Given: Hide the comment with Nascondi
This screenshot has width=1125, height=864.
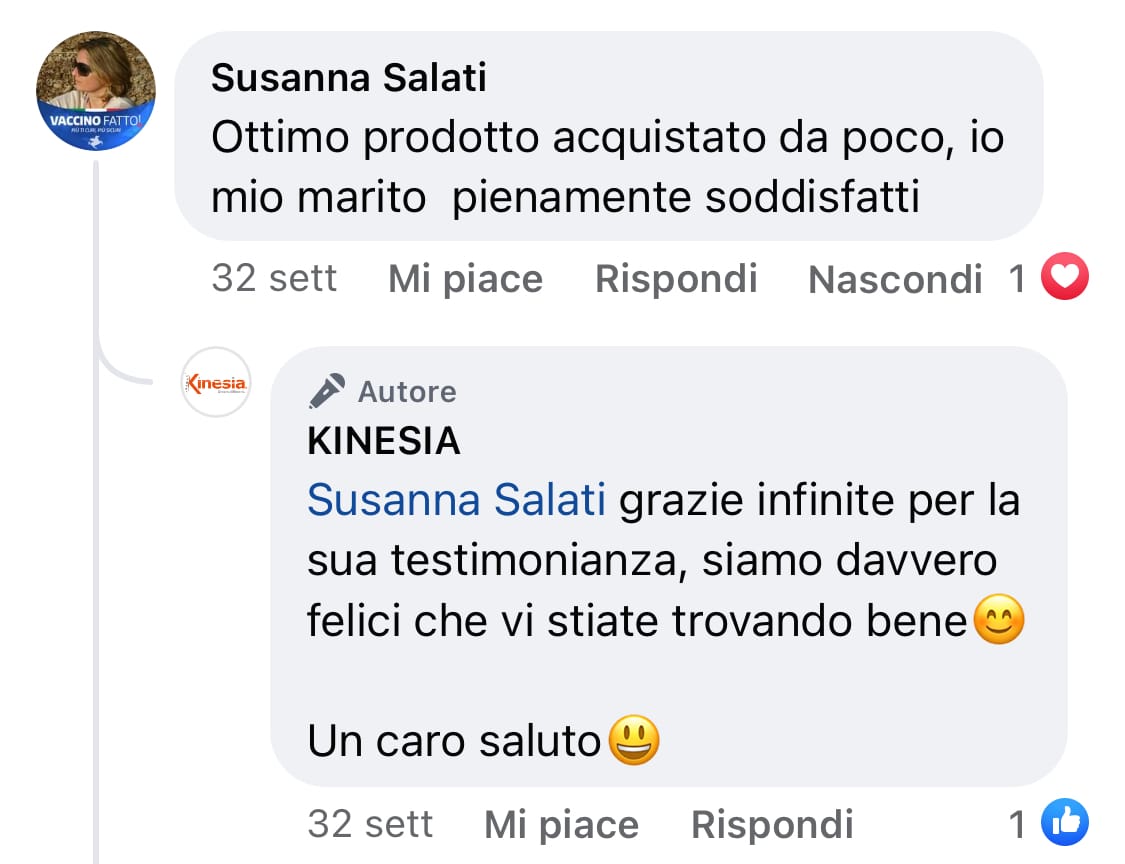Looking at the screenshot, I should [x=895, y=280].
